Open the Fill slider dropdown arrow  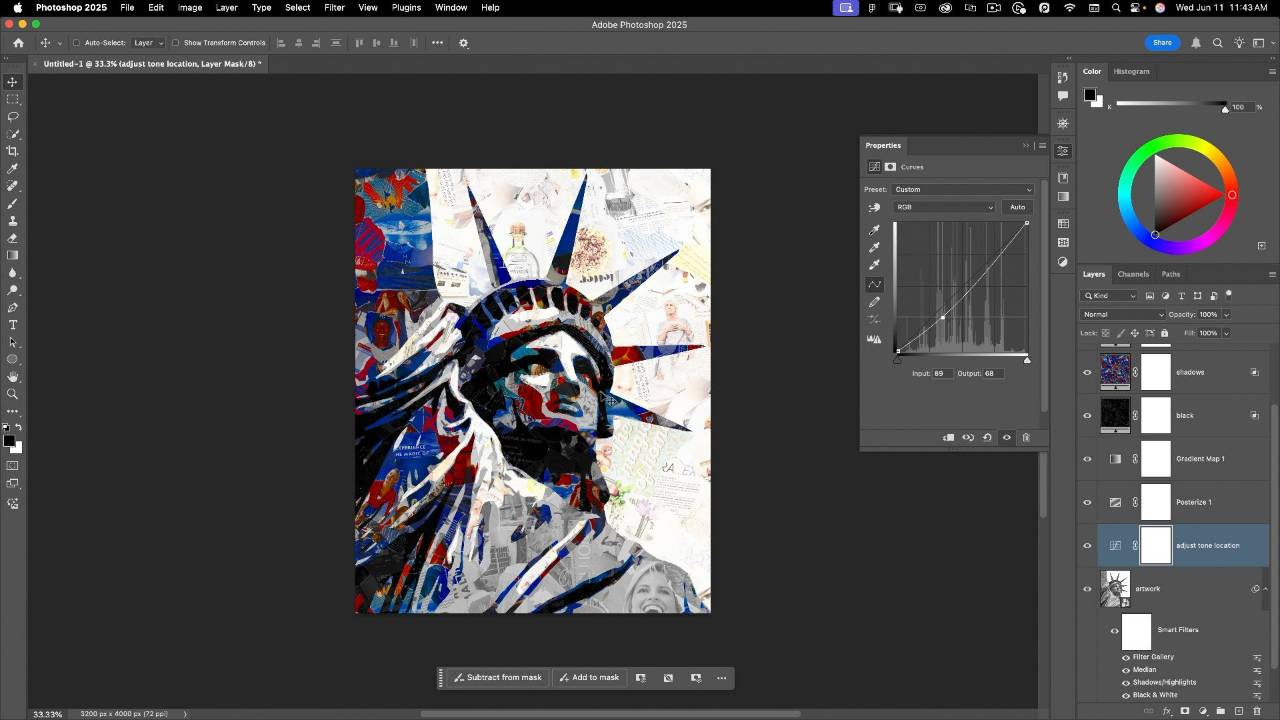[1226, 333]
